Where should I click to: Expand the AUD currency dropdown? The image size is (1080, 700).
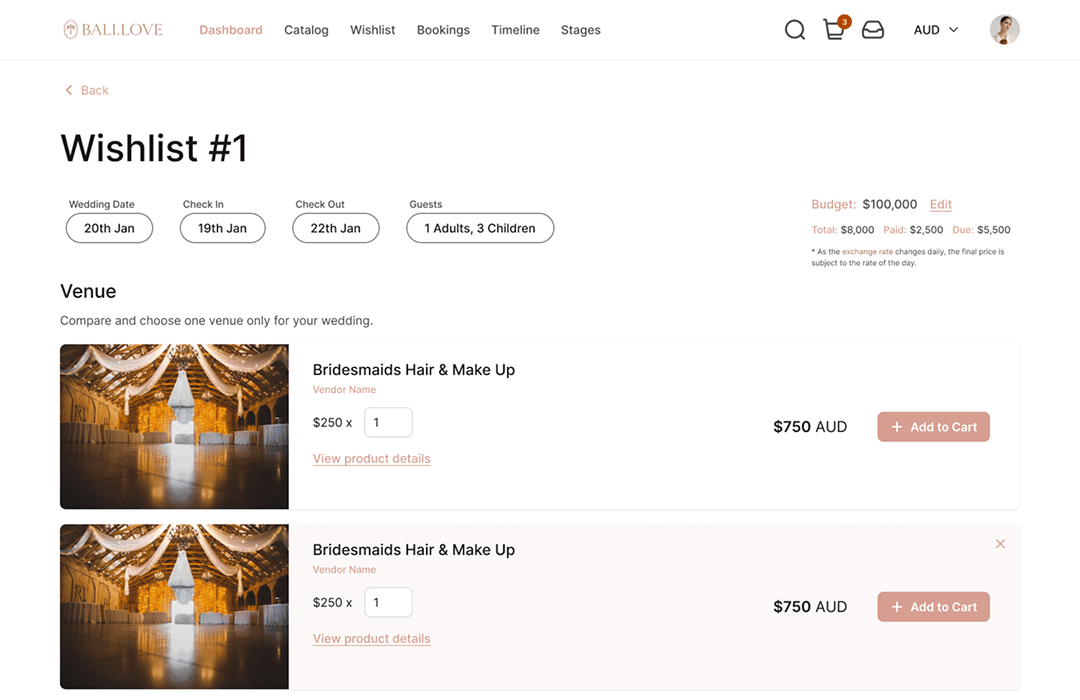(936, 30)
